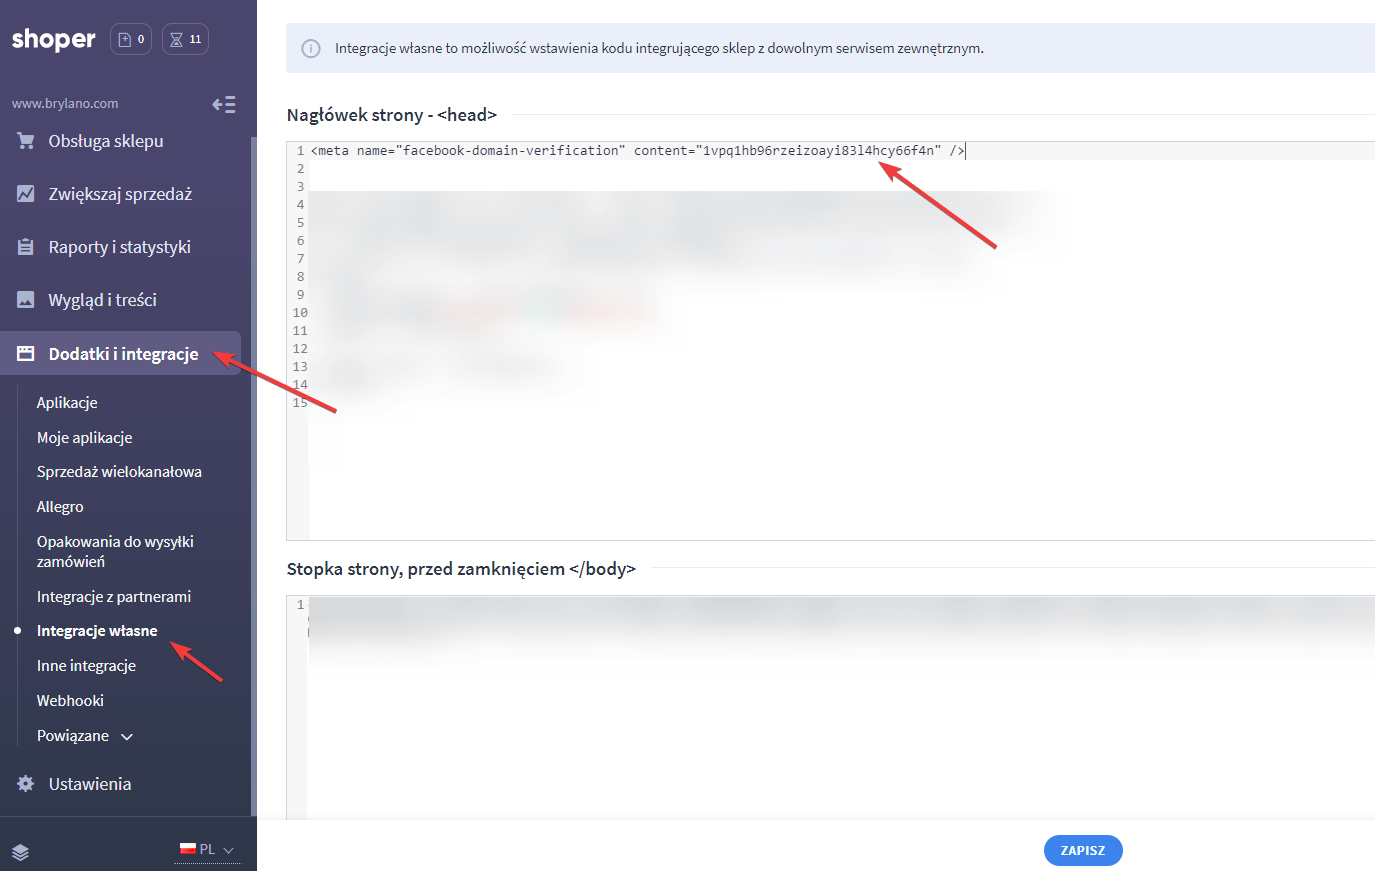Expand the Powiązane submenu
The image size is (1375, 871).
85,736
